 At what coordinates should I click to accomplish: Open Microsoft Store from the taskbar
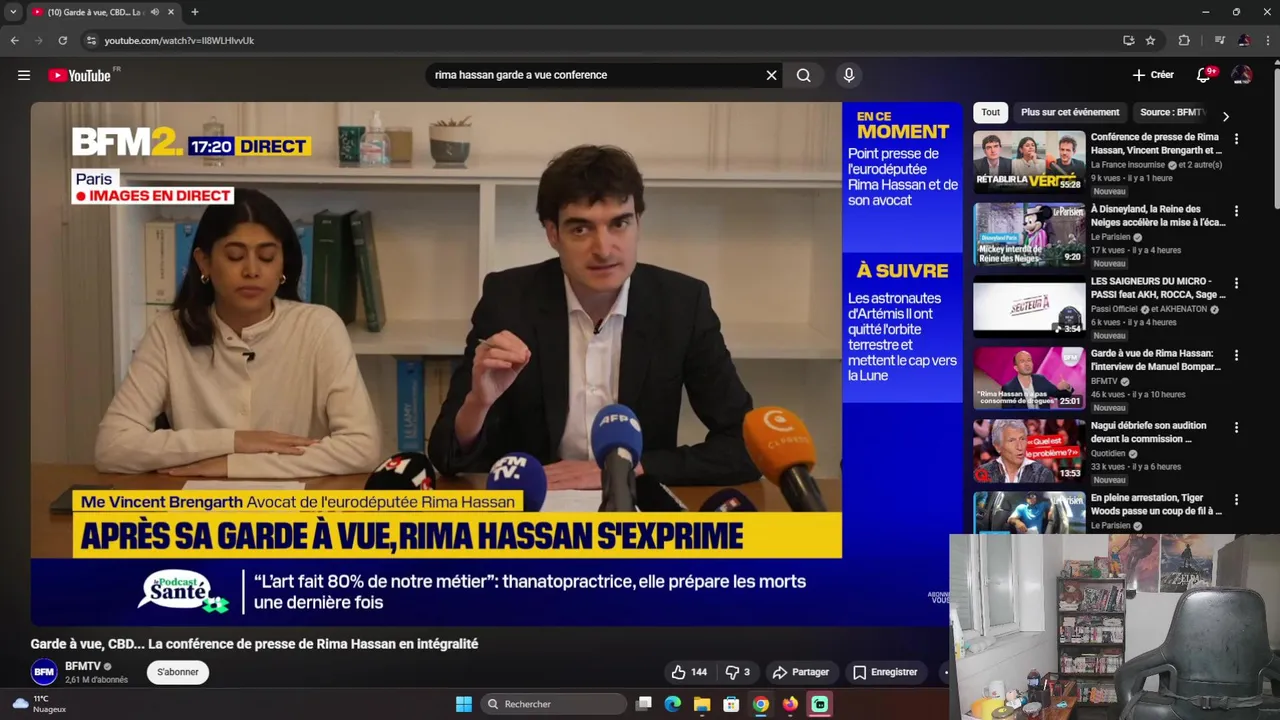coord(731,704)
